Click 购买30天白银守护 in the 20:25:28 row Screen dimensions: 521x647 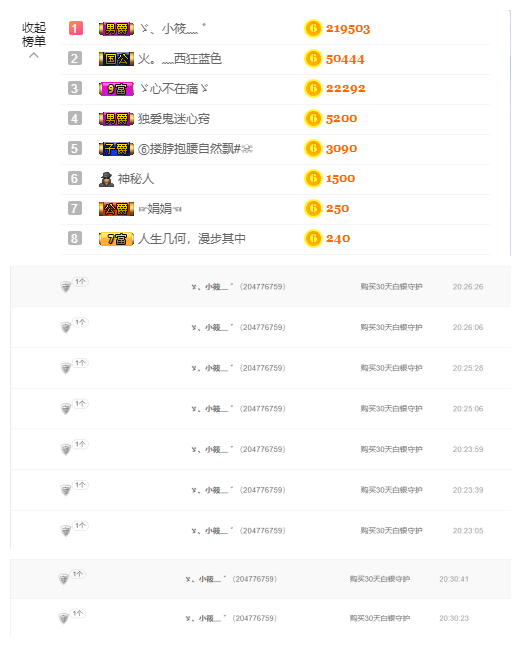(x=391, y=368)
